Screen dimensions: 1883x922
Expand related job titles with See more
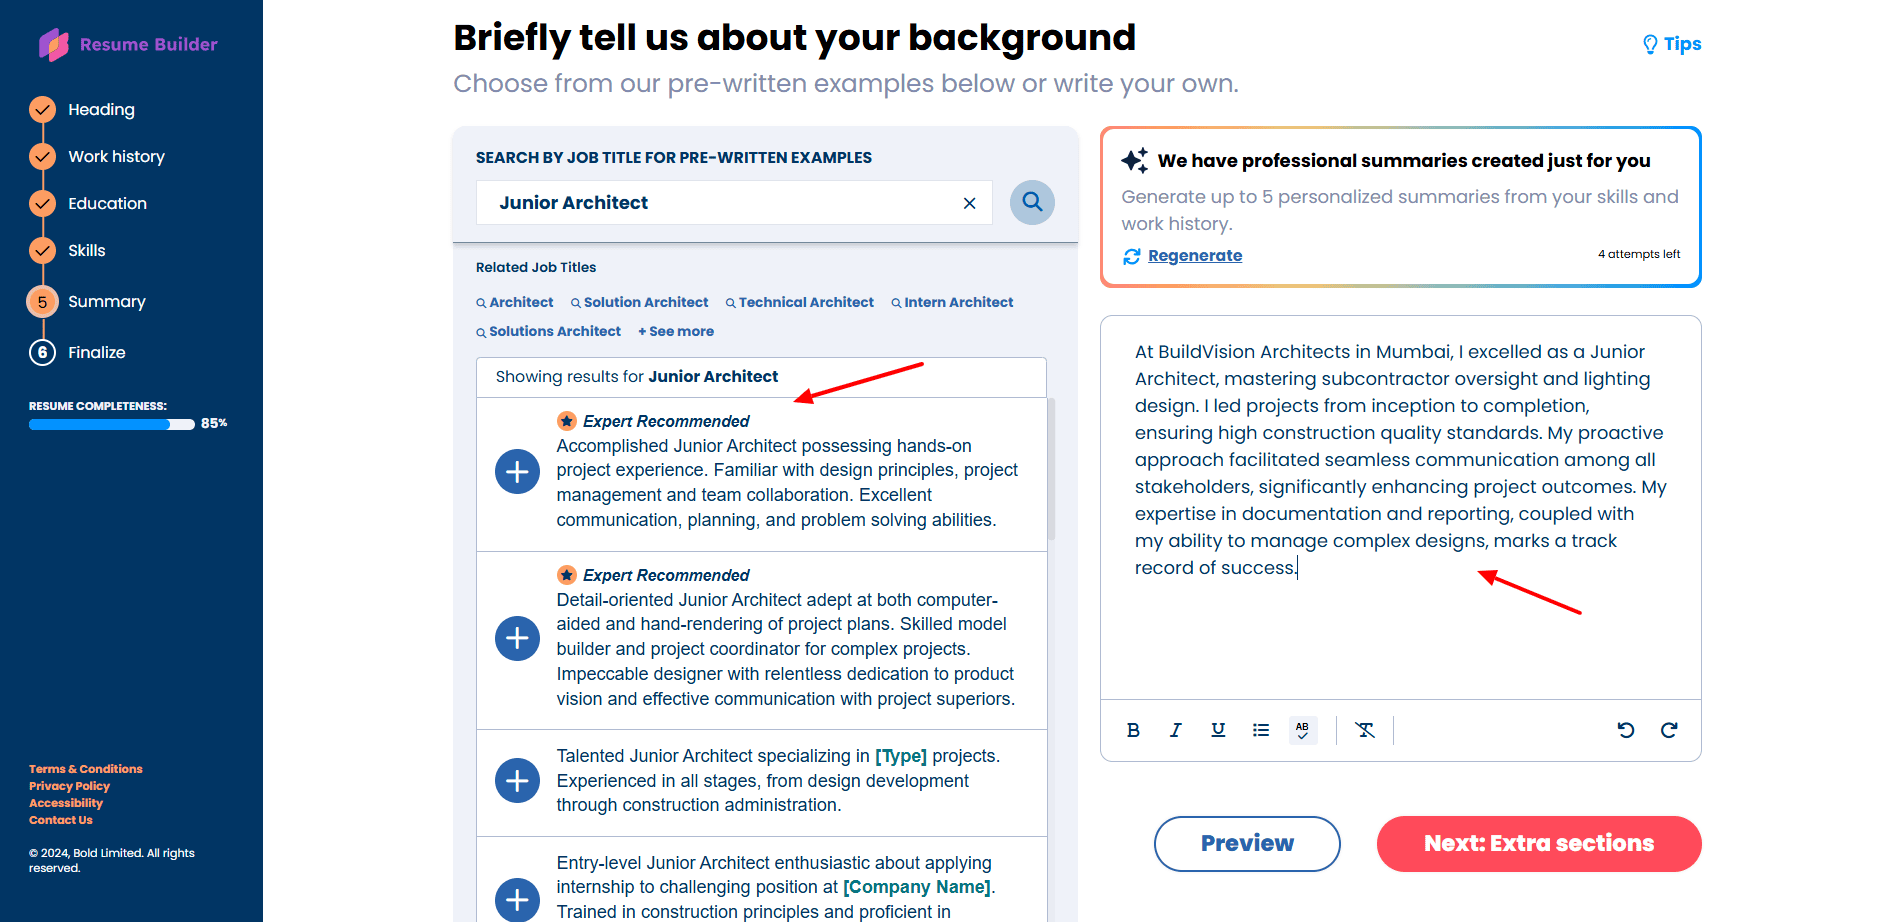(677, 331)
